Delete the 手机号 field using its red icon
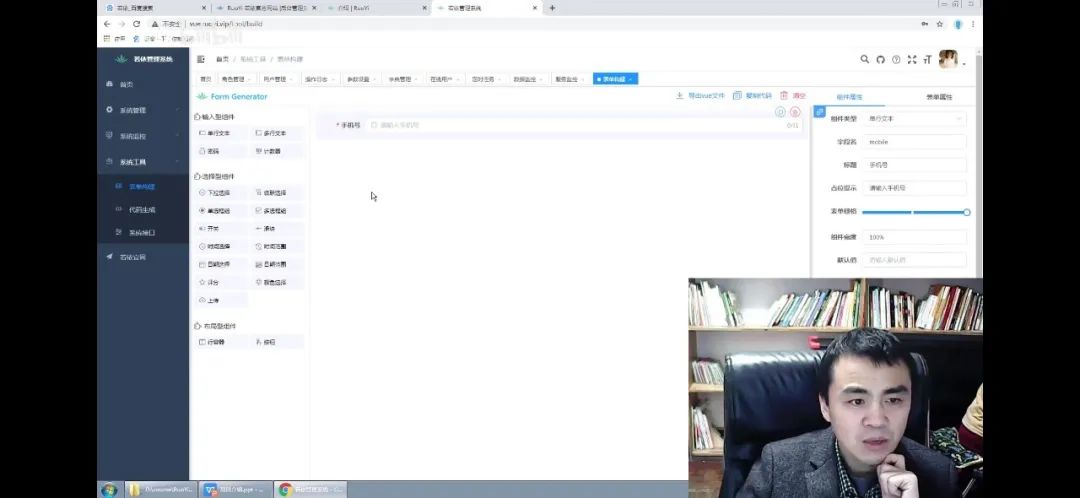 click(795, 112)
